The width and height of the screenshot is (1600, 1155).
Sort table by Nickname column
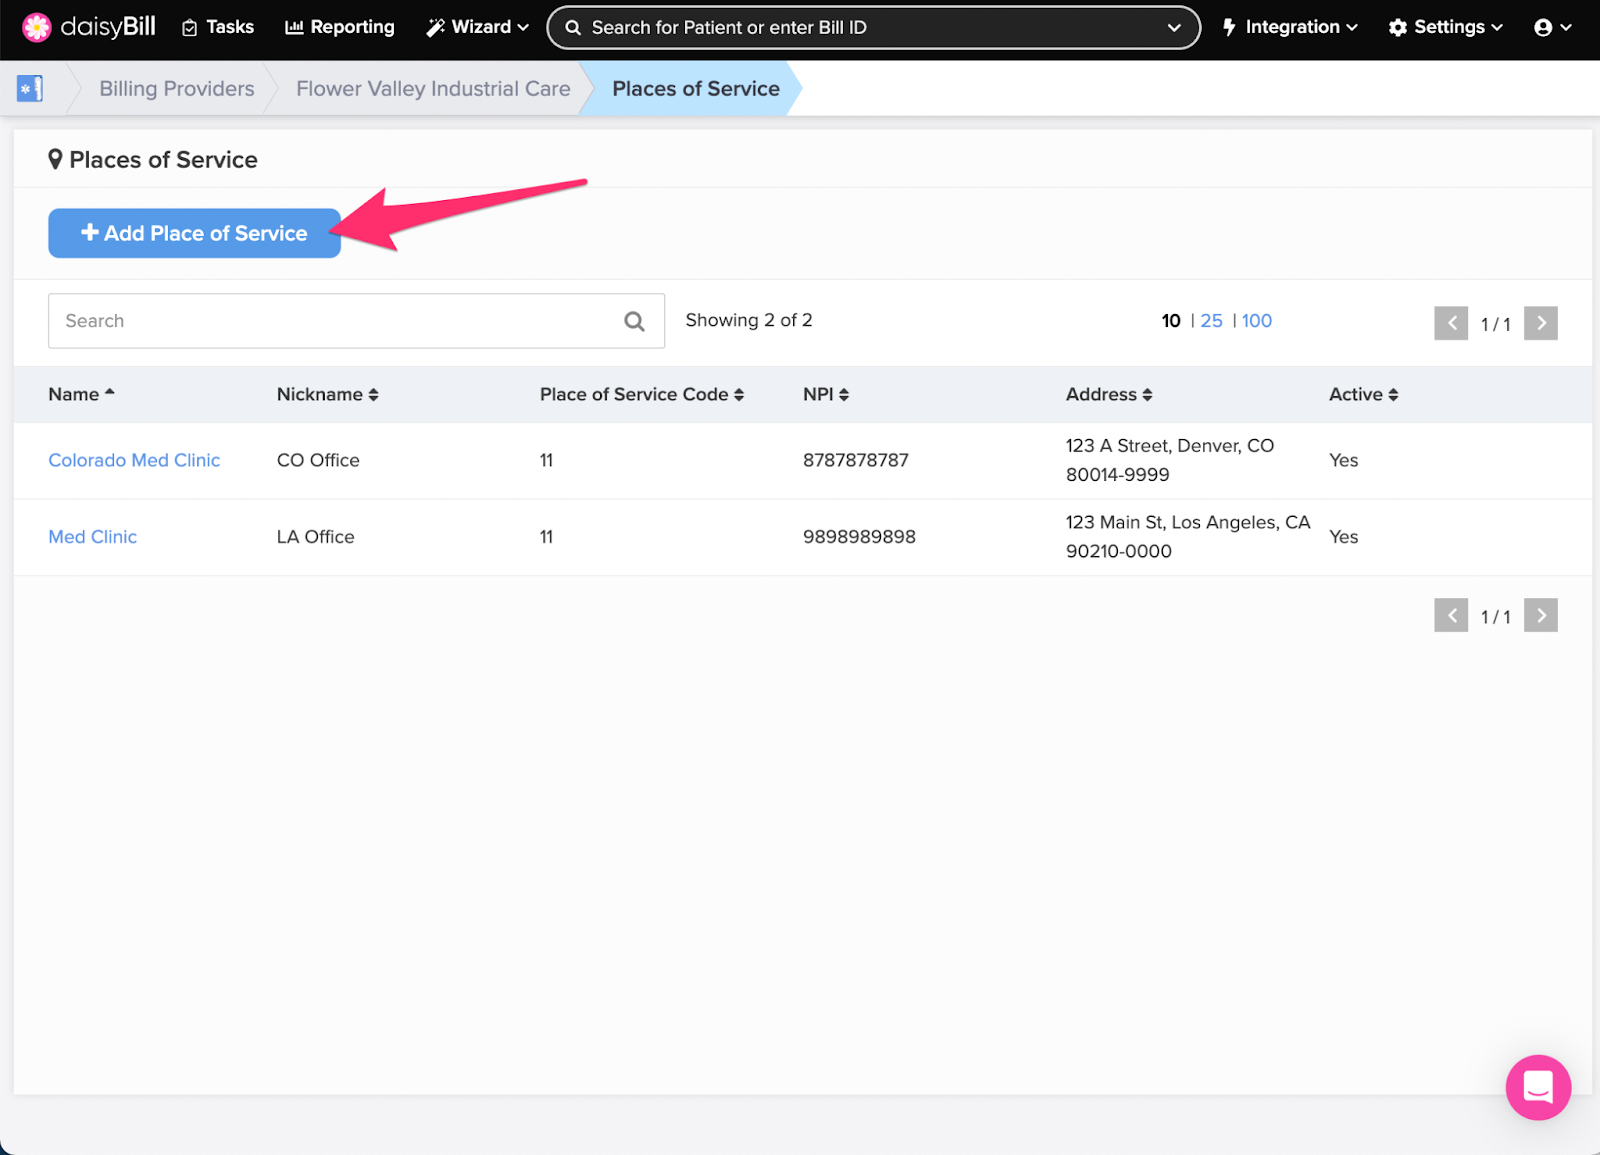[327, 394]
